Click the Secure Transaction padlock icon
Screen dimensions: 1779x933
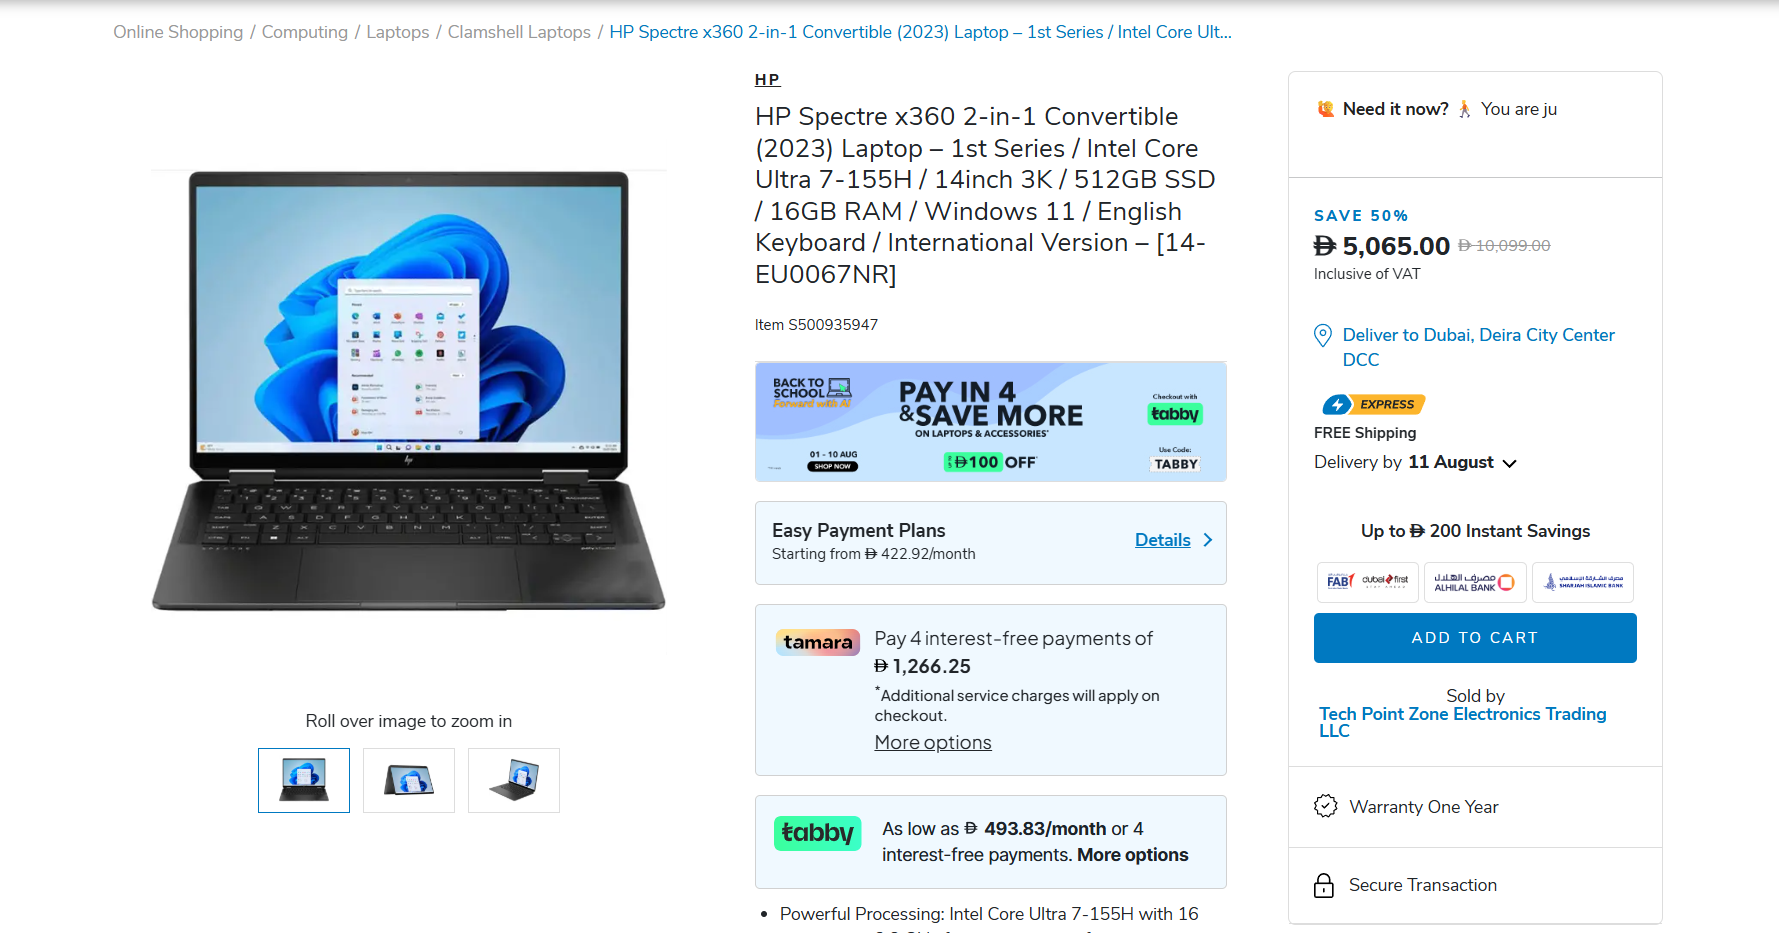tap(1324, 885)
